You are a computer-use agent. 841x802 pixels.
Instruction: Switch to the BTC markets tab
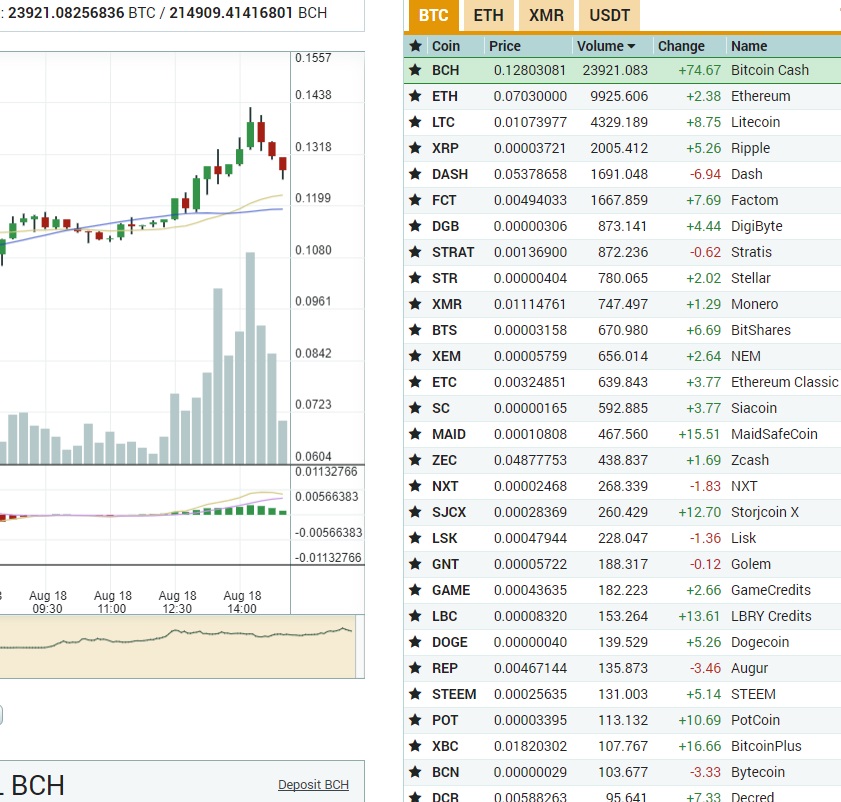(x=433, y=16)
